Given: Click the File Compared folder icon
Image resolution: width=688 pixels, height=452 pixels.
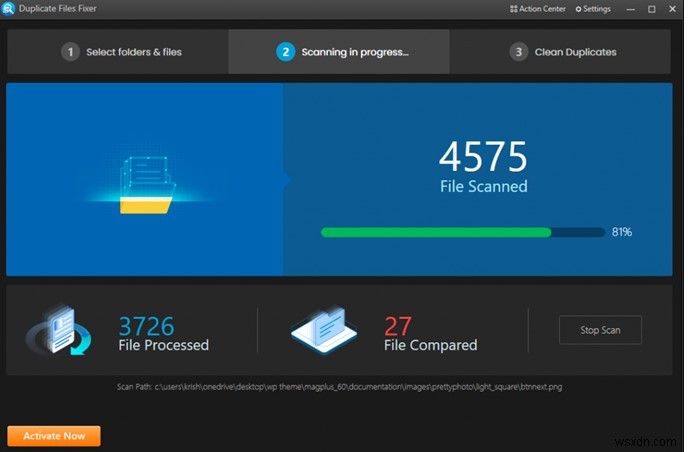Looking at the screenshot, I should coord(324,330).
